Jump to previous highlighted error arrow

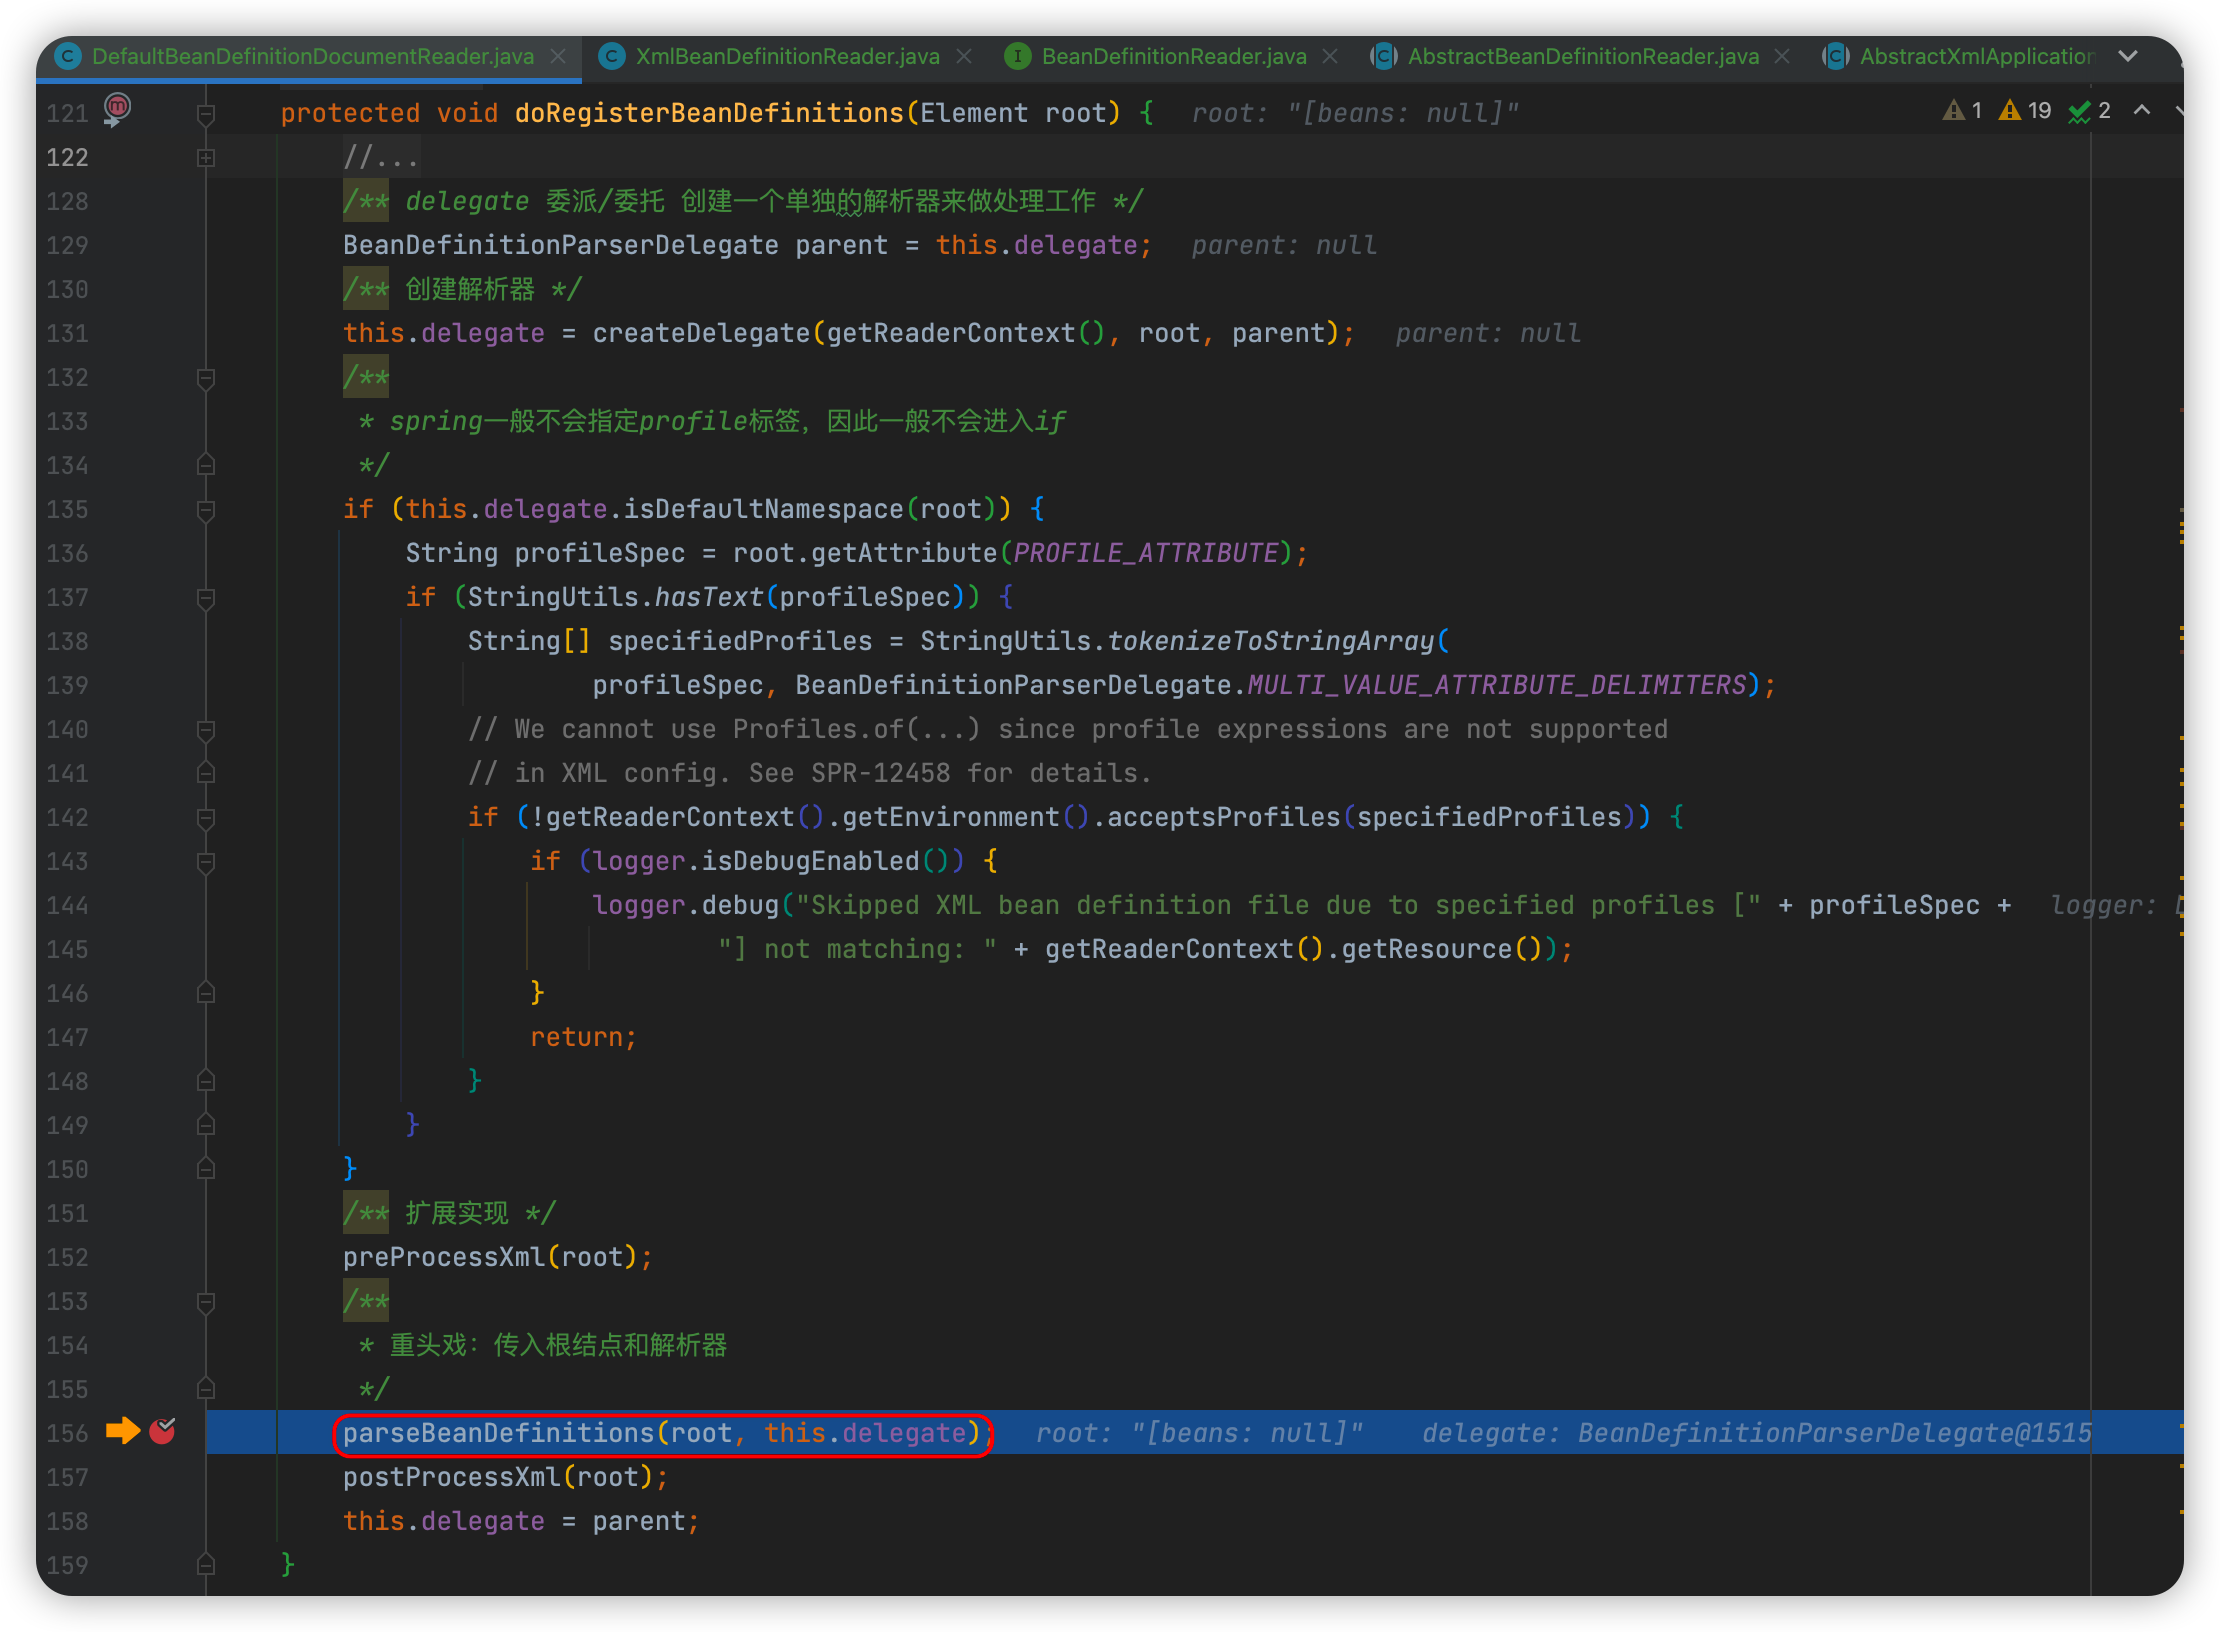[2142, 111]
